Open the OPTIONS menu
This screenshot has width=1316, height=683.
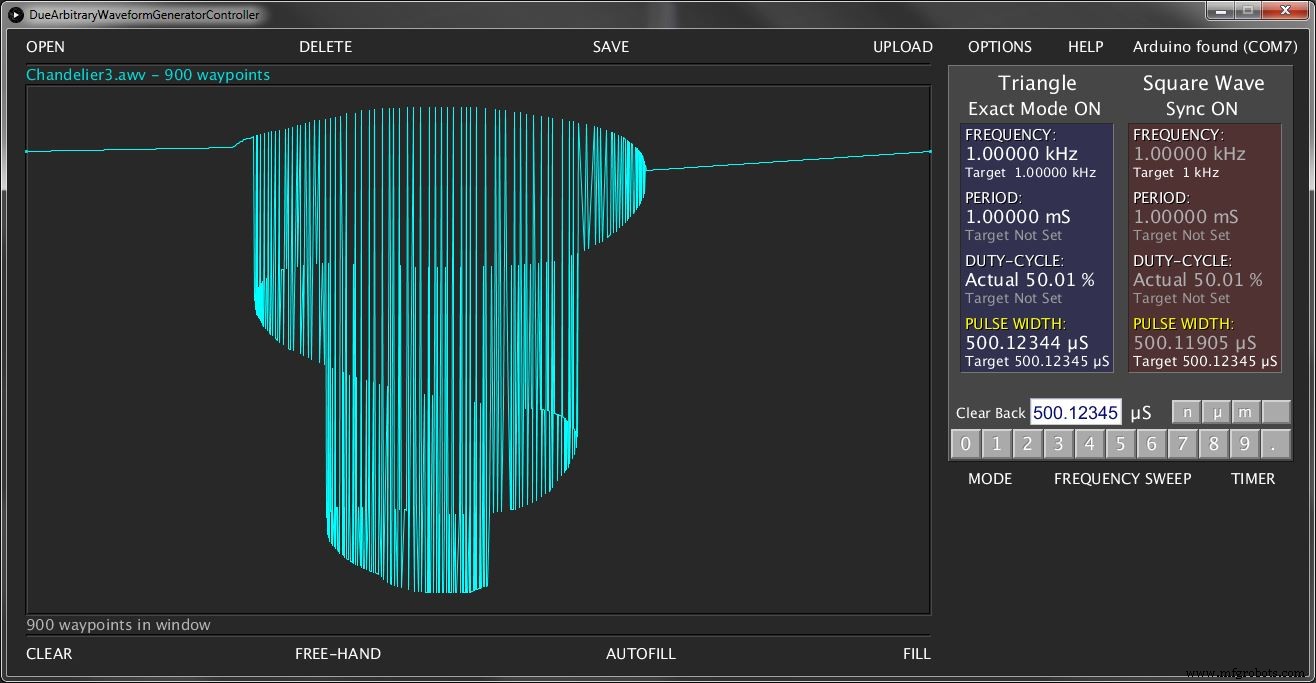tap(999, 46)
